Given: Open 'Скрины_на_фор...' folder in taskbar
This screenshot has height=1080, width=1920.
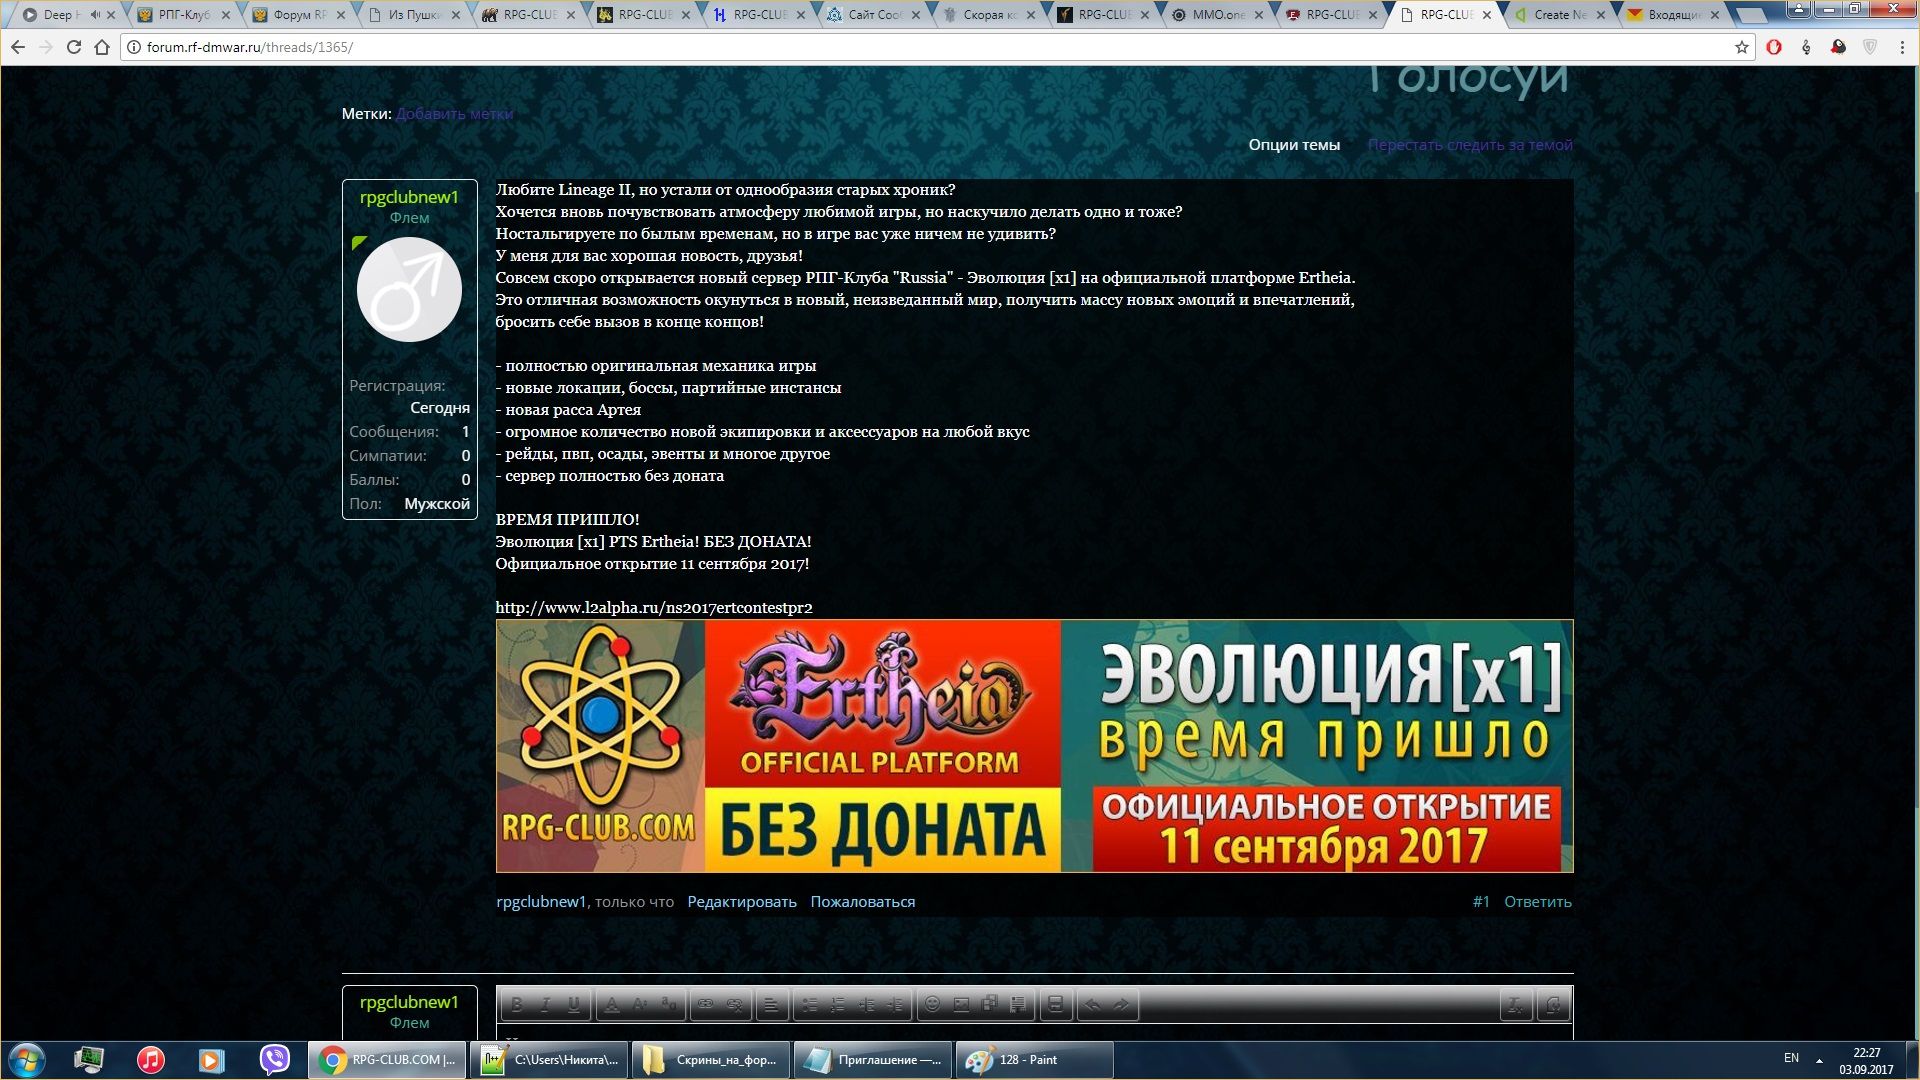Looking at the screenshot, I should (711, 1060).
